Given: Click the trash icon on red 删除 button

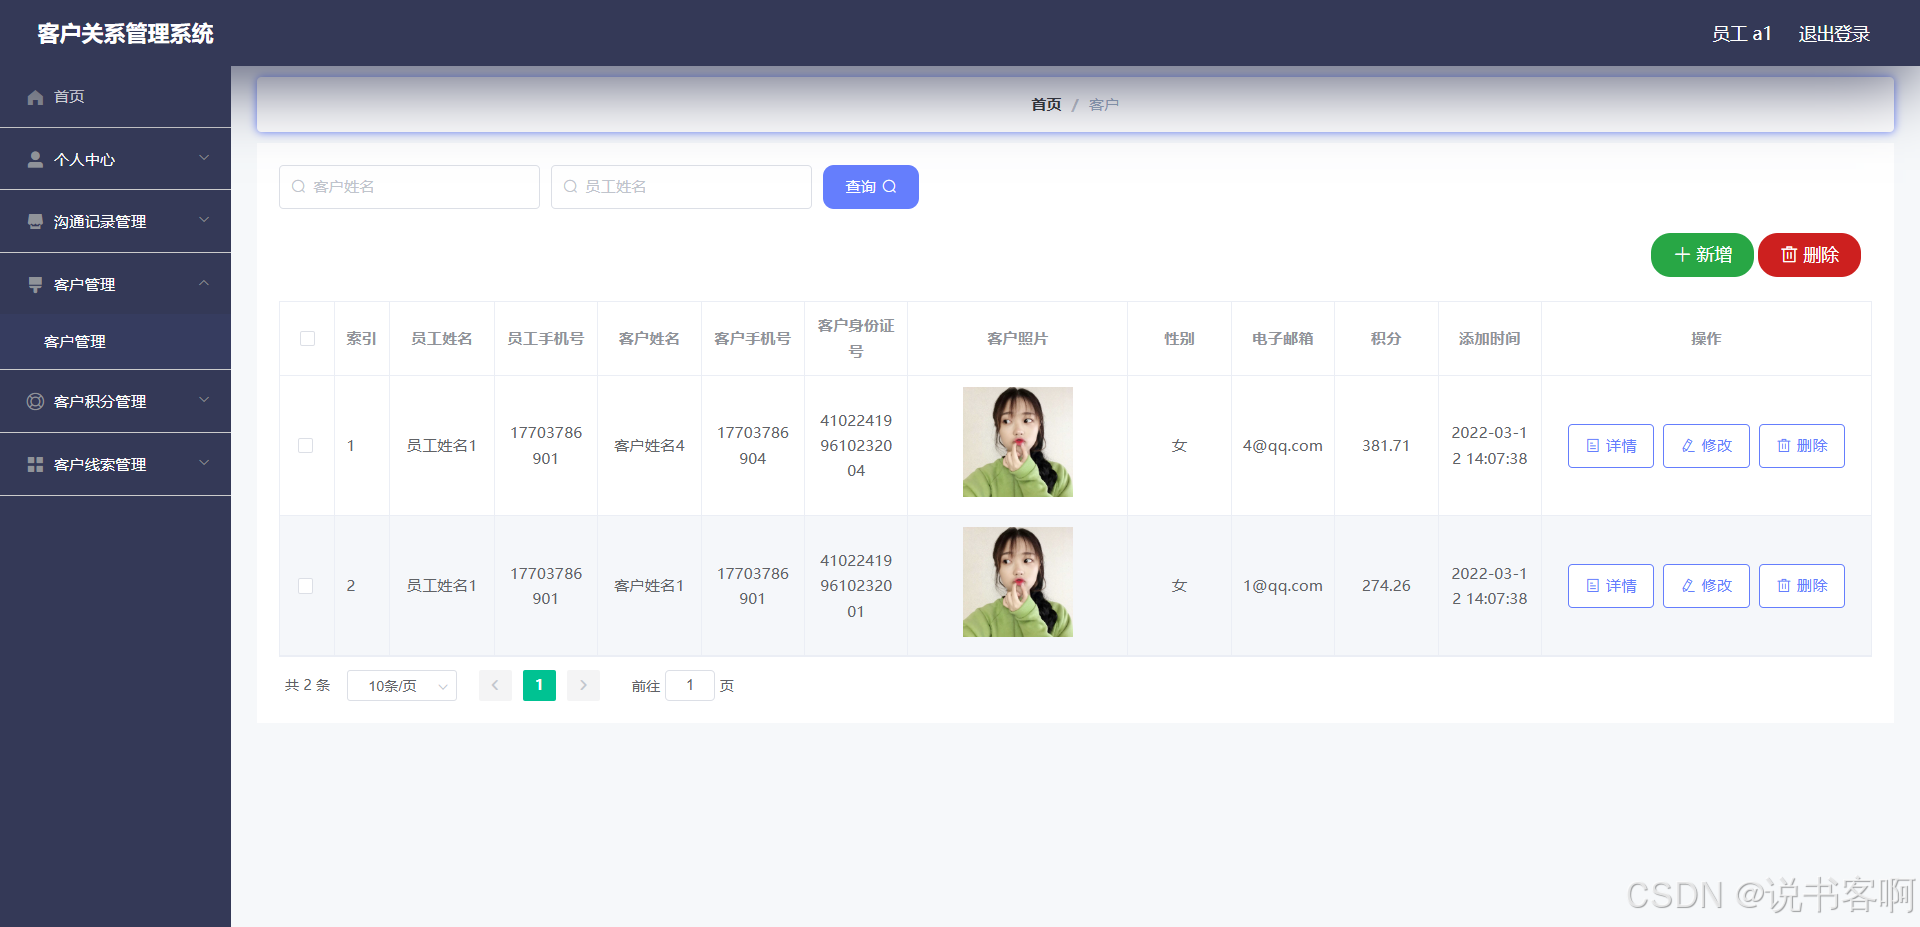Looking at the screenshot, I should point(1789,255).
